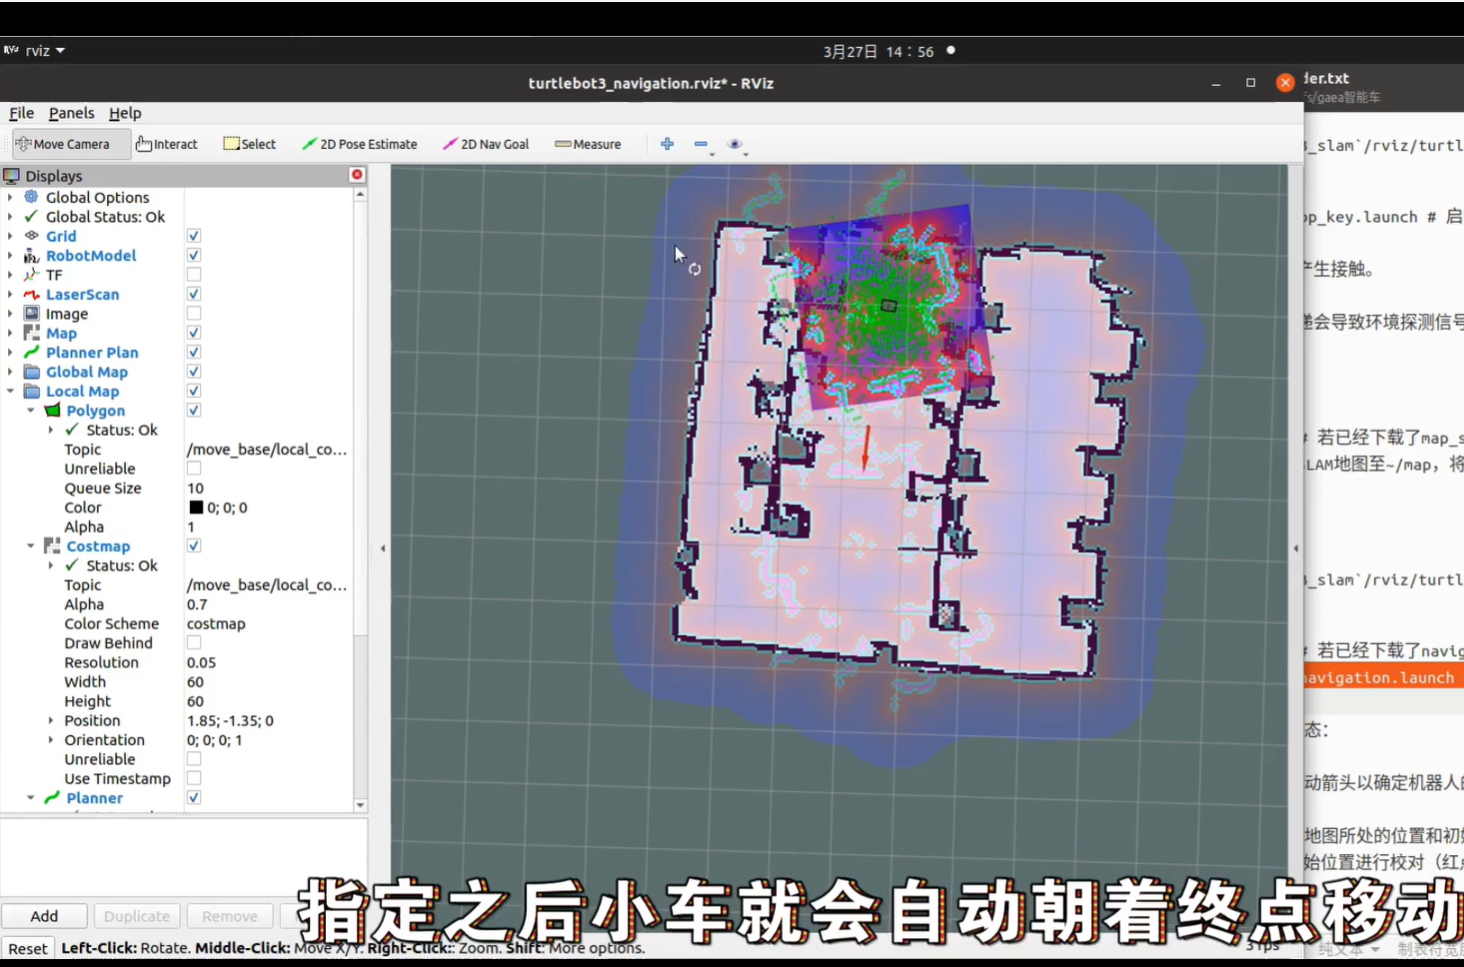1464x967 pixels.
Task: Click the right side panel collapse arrow
Action: pos(1296,548)
